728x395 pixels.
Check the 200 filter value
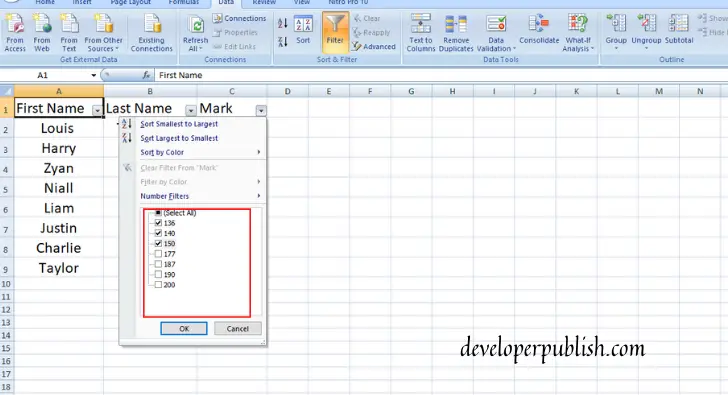[158, 285]
